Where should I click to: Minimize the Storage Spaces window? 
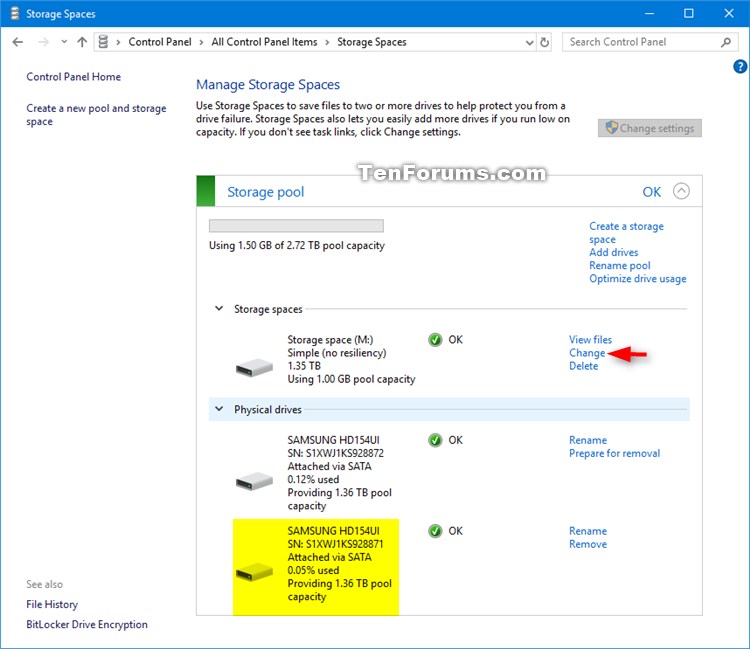point(649,13)
